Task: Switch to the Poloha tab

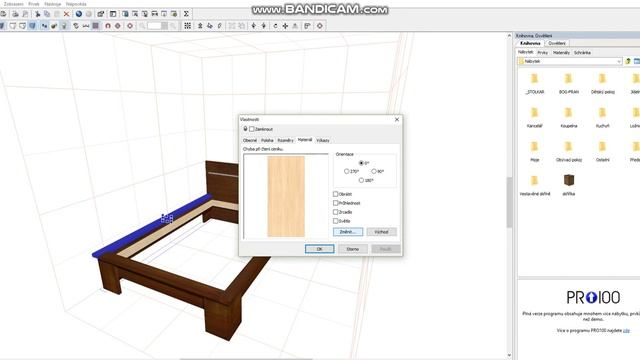Action: 267,140
